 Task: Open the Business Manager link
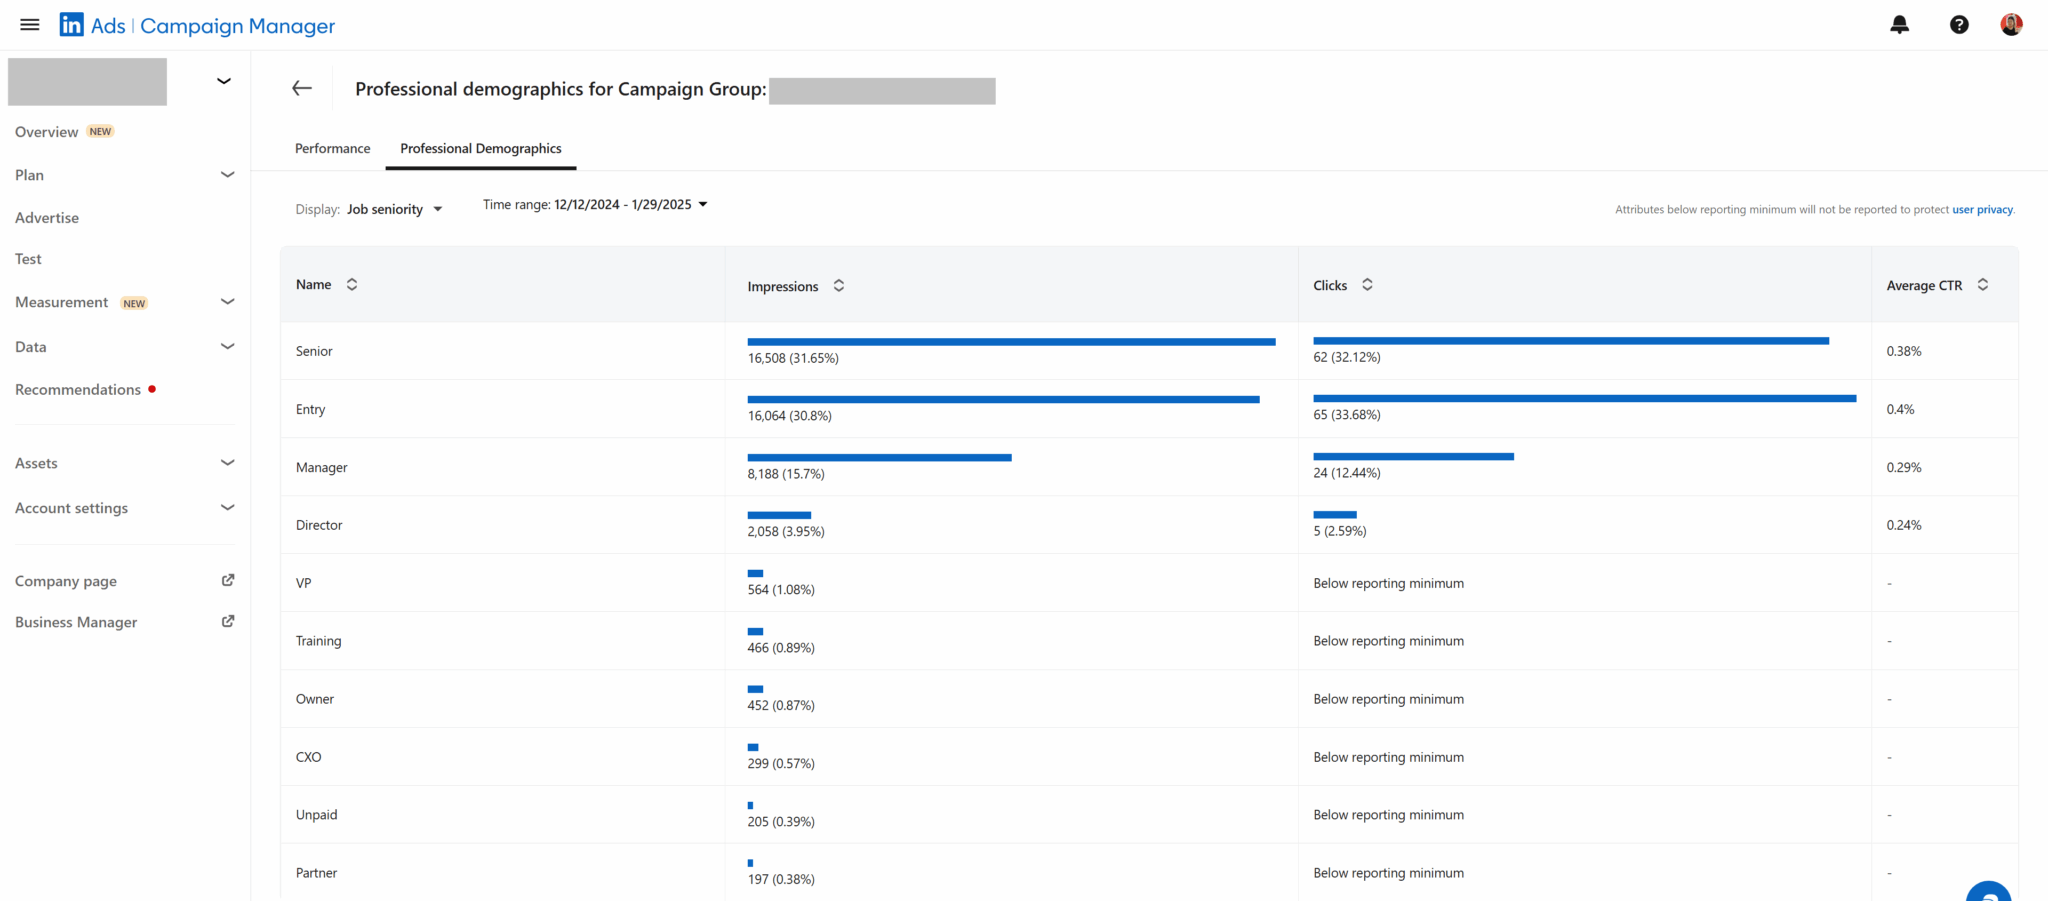click(x=76, y=622)
